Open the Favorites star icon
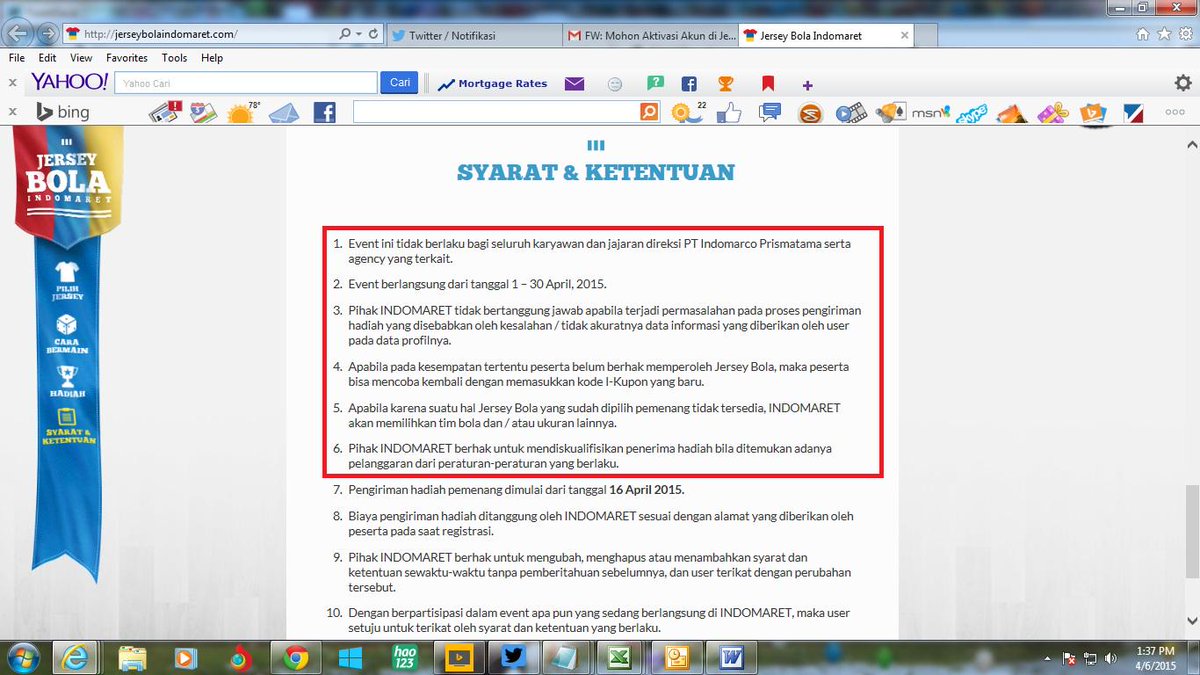 point(1163,34)
